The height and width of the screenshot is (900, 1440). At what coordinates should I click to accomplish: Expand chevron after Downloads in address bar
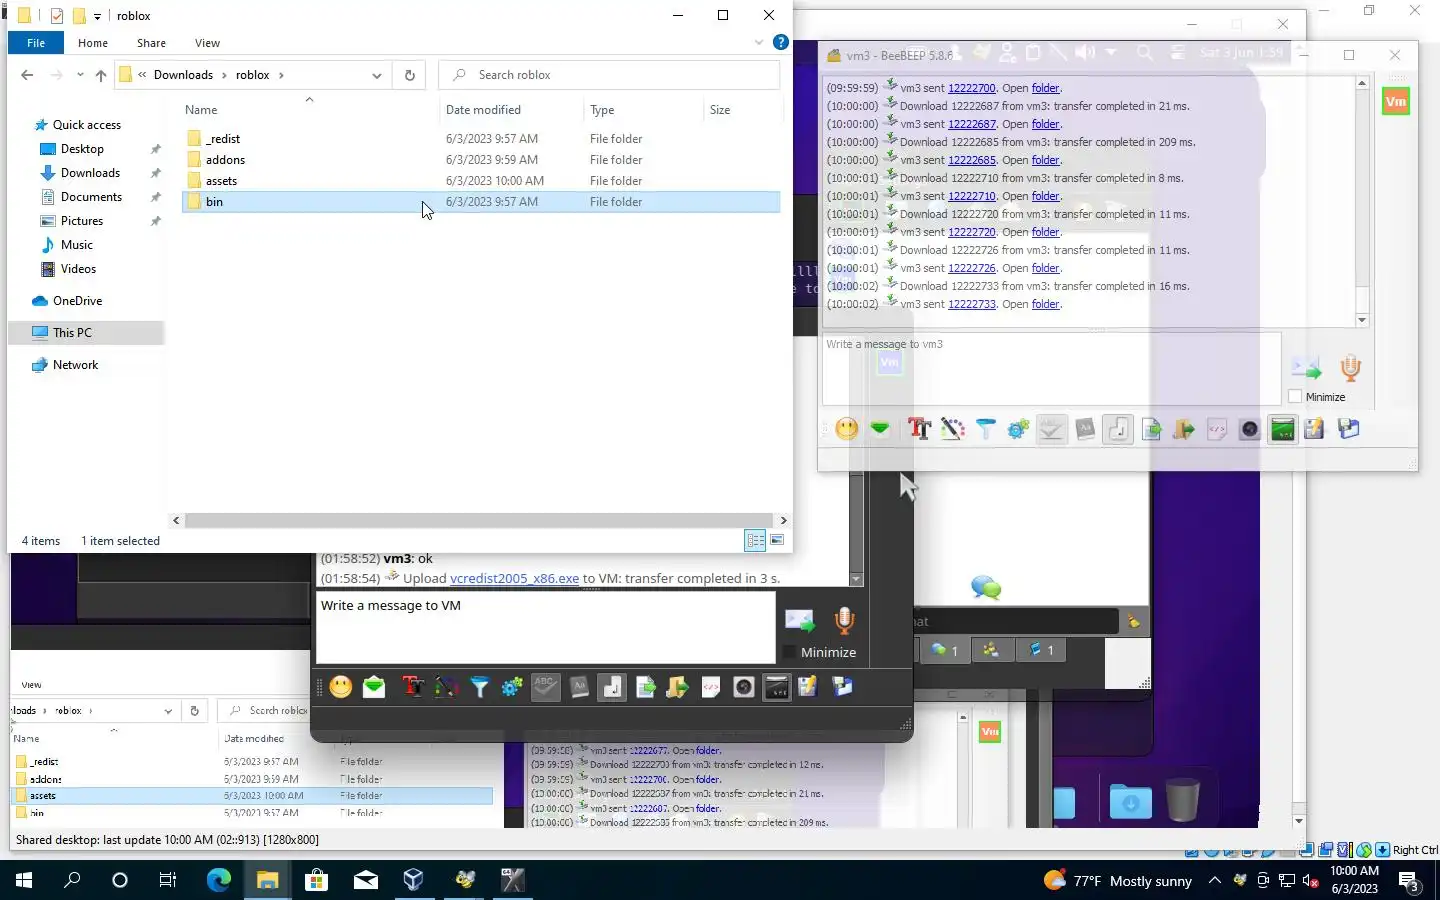[224, 75]
